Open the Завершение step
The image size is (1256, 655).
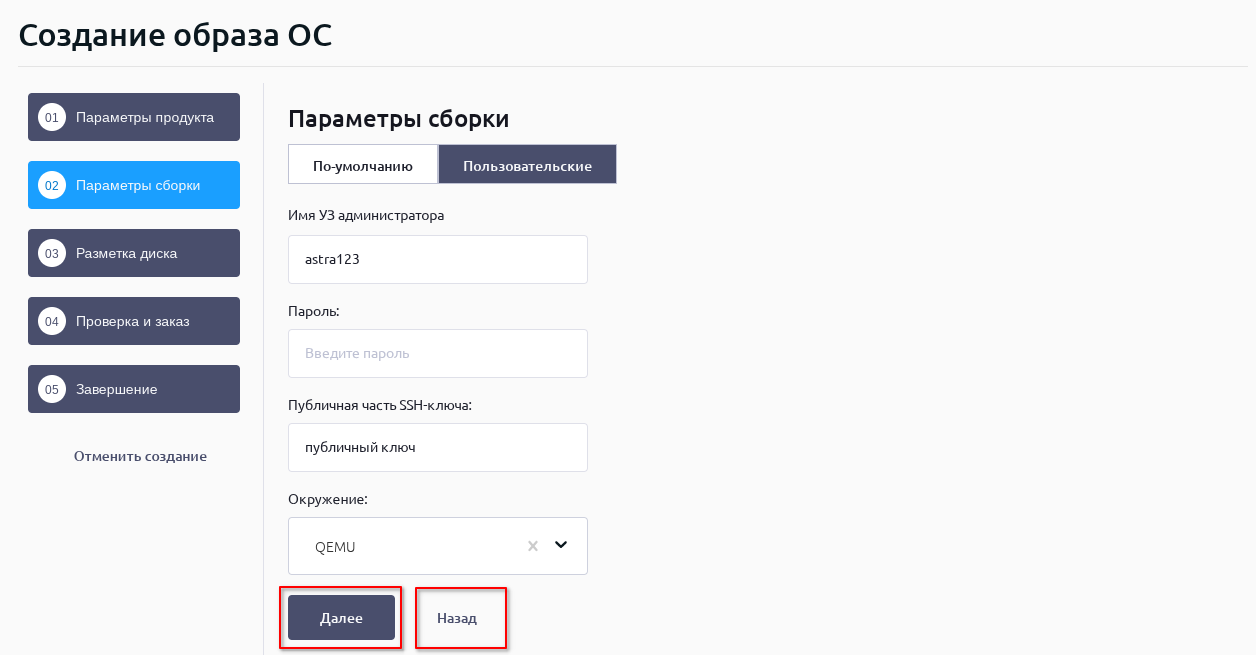click(117, 389)
